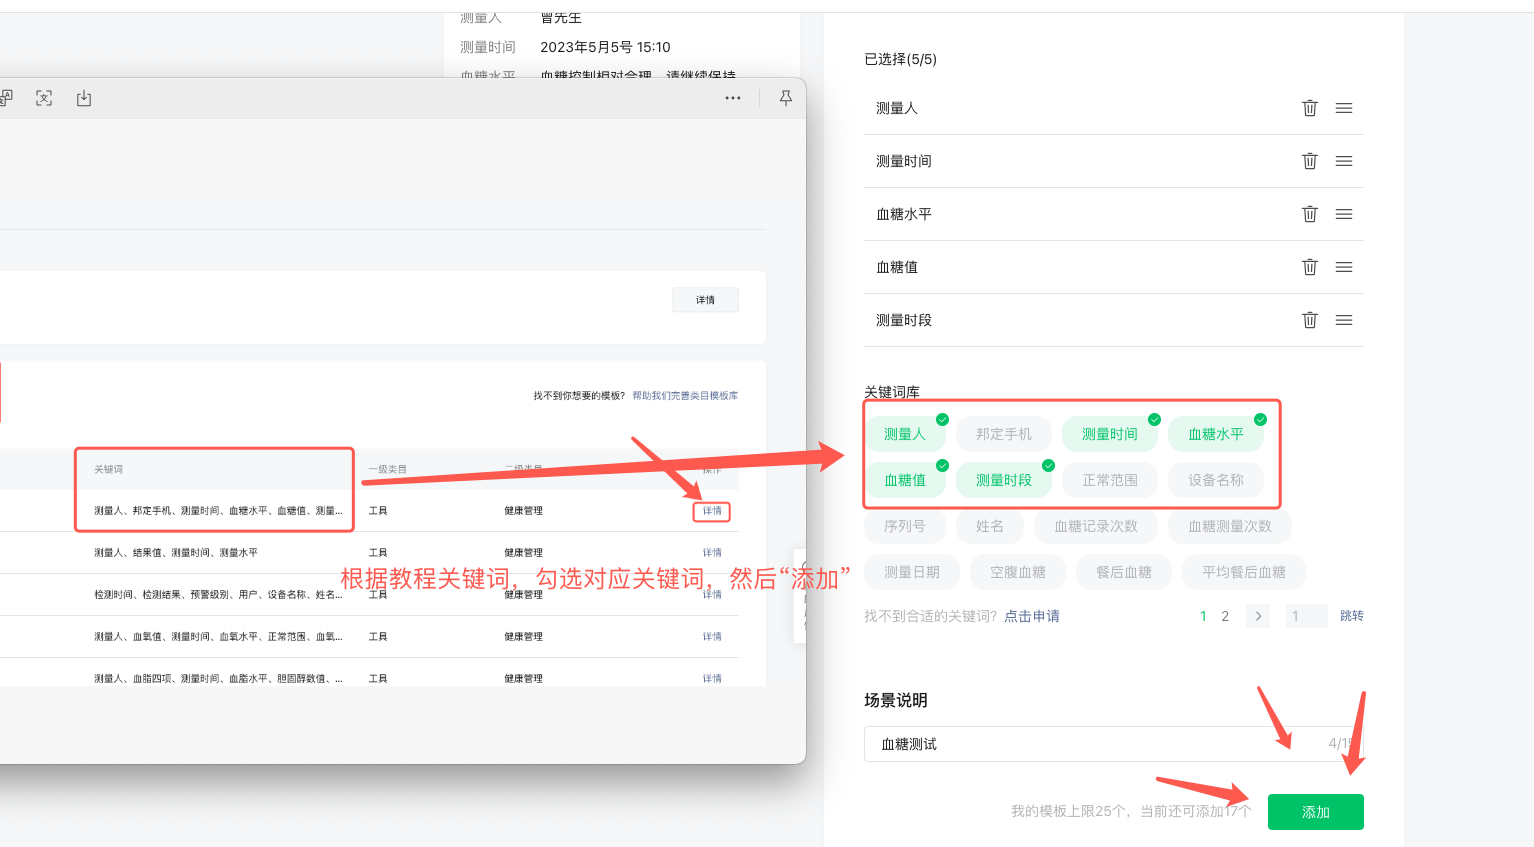Remove 血糖值 using its trash icon
The width and height of the screenshot is (1534, 847).
1309,267
